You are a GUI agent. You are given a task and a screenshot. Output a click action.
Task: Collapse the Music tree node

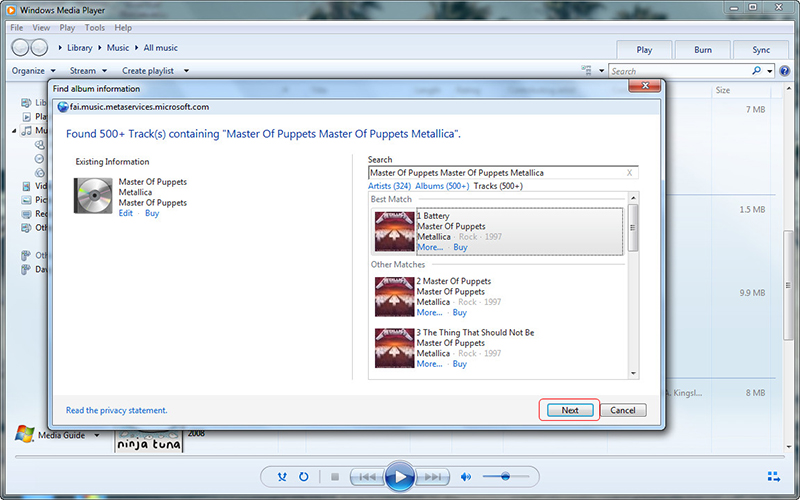tap(14, 131)
